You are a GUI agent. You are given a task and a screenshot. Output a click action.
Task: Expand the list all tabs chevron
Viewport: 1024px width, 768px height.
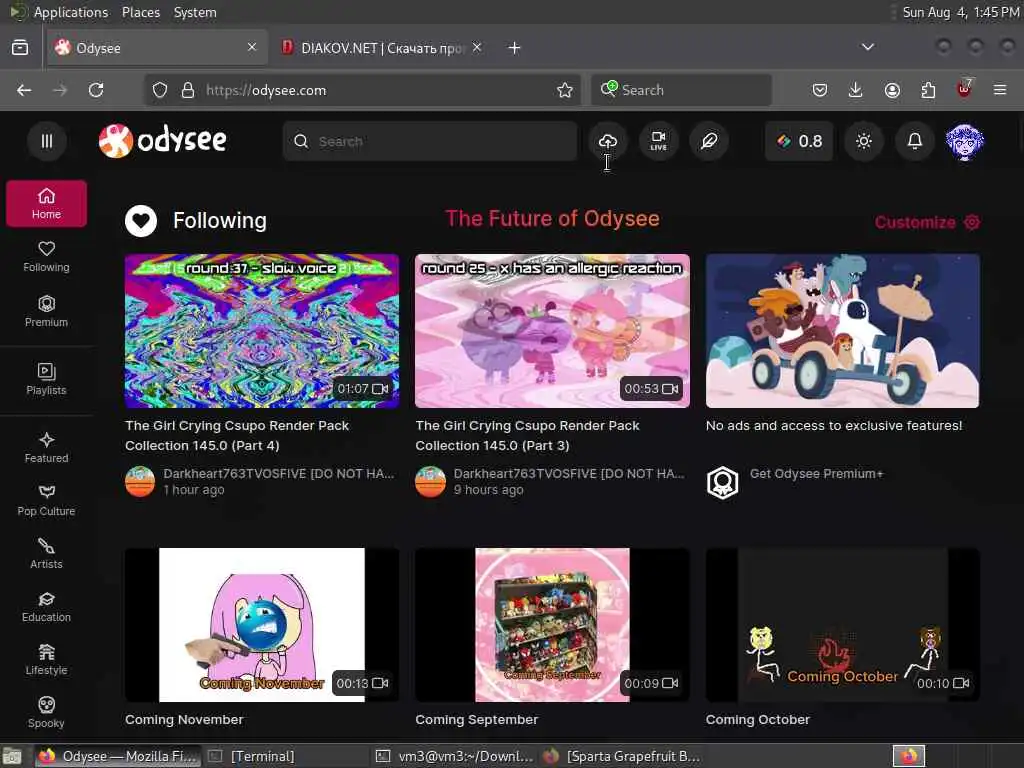click(868, 47)
